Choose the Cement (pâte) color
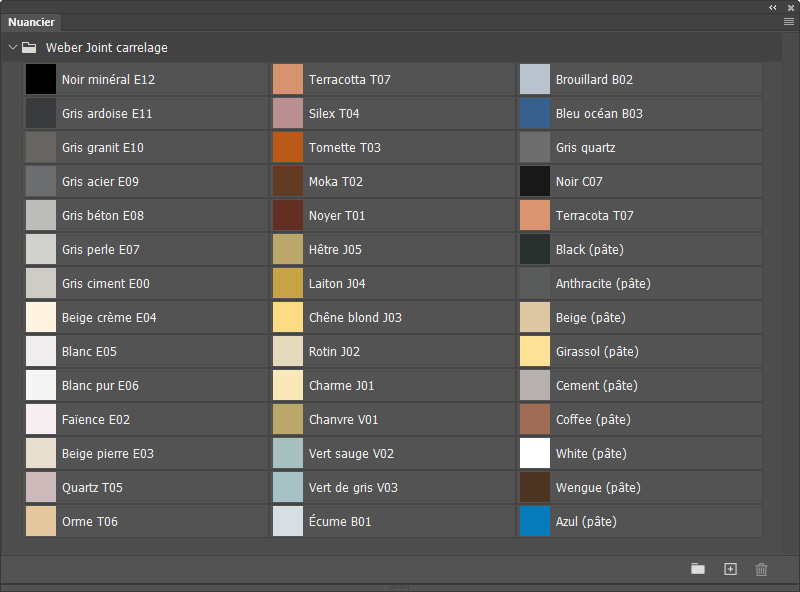The image size is (800, 592). [x=535, y=385]
